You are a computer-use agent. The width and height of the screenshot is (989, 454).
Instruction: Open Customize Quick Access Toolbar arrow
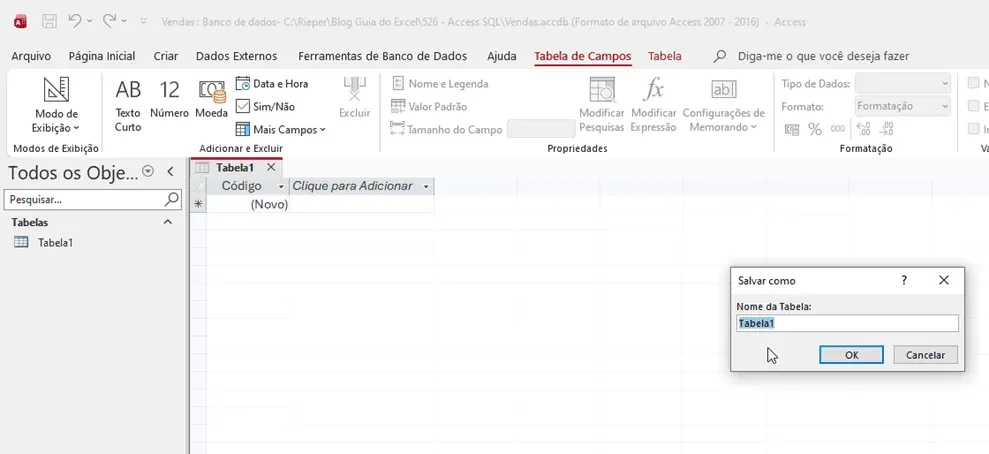144,21
